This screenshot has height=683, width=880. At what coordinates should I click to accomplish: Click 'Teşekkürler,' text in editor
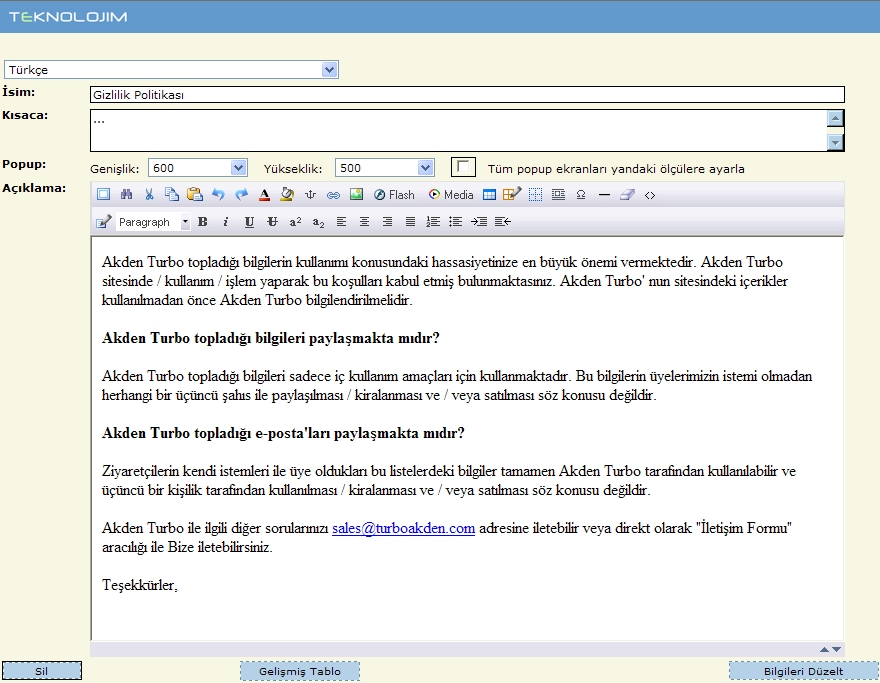tap(140, 585)
